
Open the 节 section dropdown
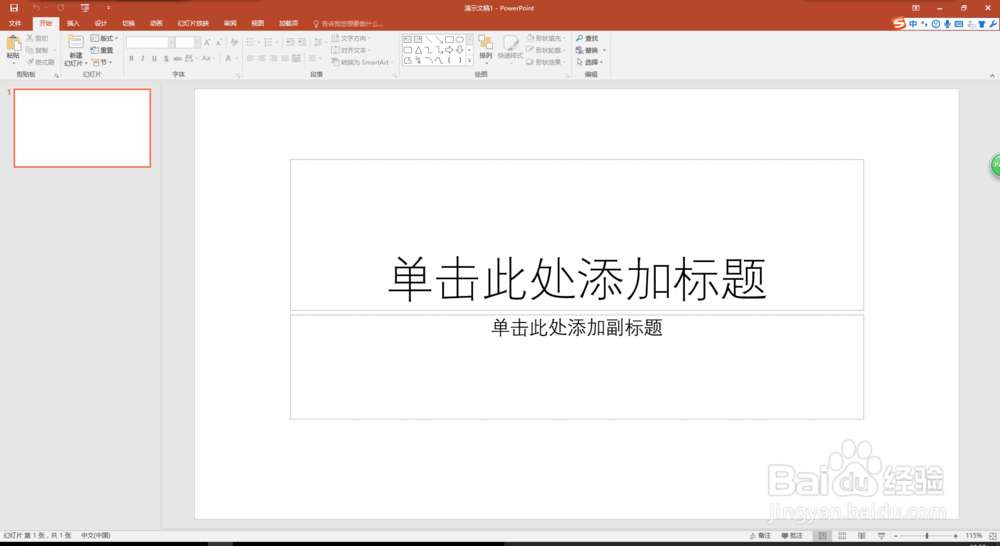pyautogui.click(x=102, y=63)
